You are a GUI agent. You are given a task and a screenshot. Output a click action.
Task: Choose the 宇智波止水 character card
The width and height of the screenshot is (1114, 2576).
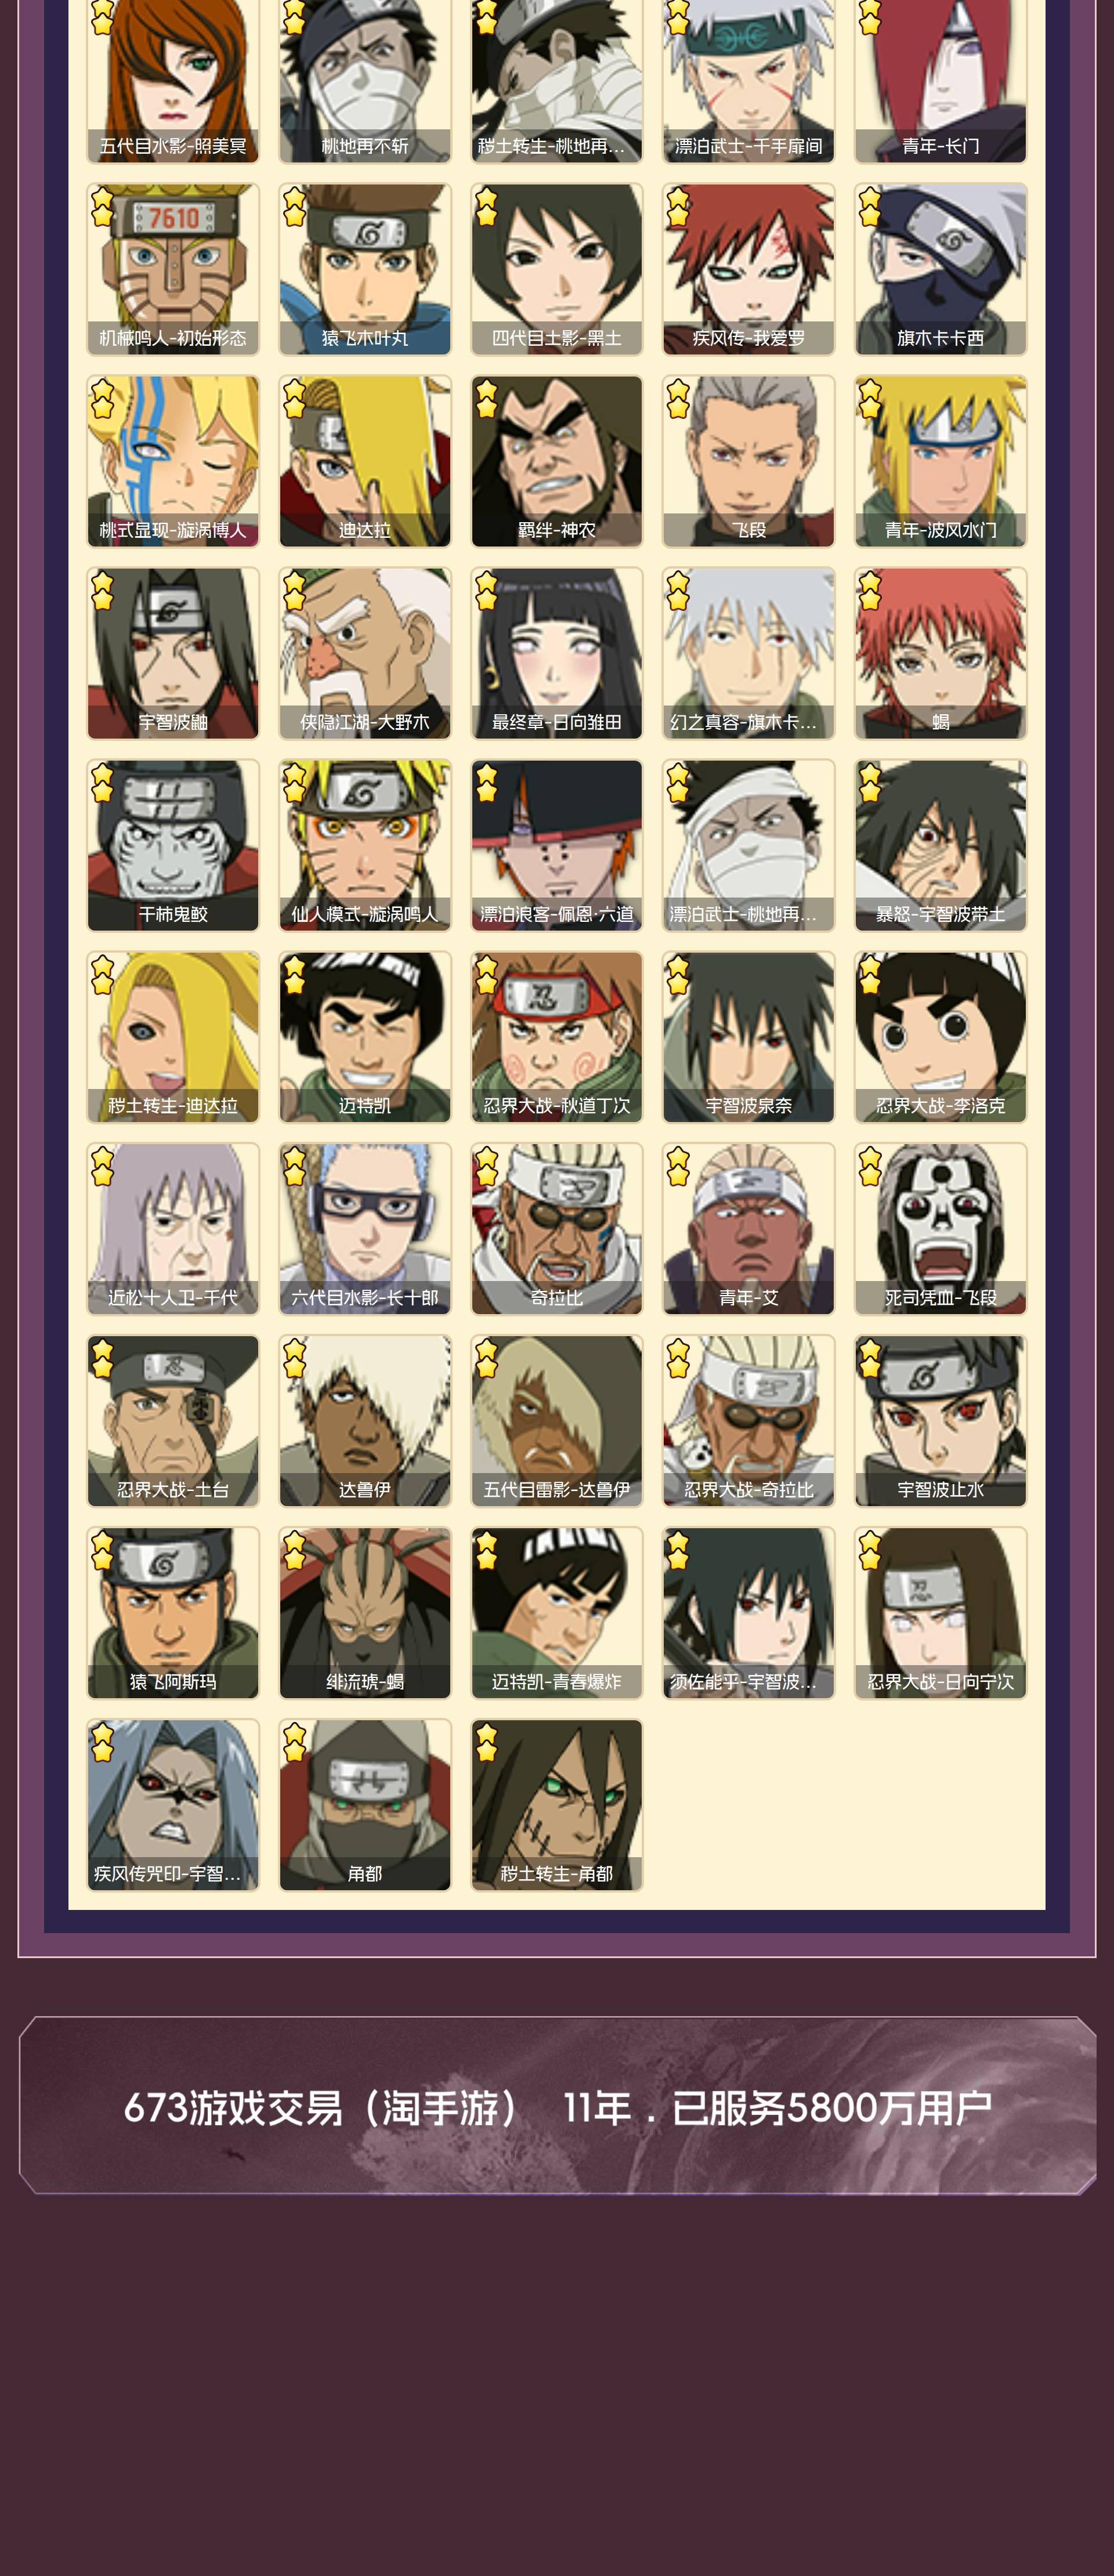[x=940, y=1421]
